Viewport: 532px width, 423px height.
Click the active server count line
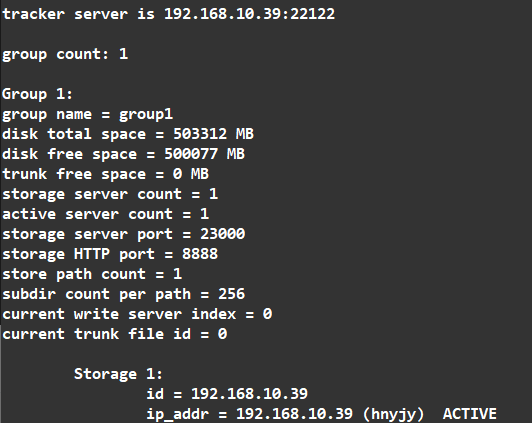point(106,214)
